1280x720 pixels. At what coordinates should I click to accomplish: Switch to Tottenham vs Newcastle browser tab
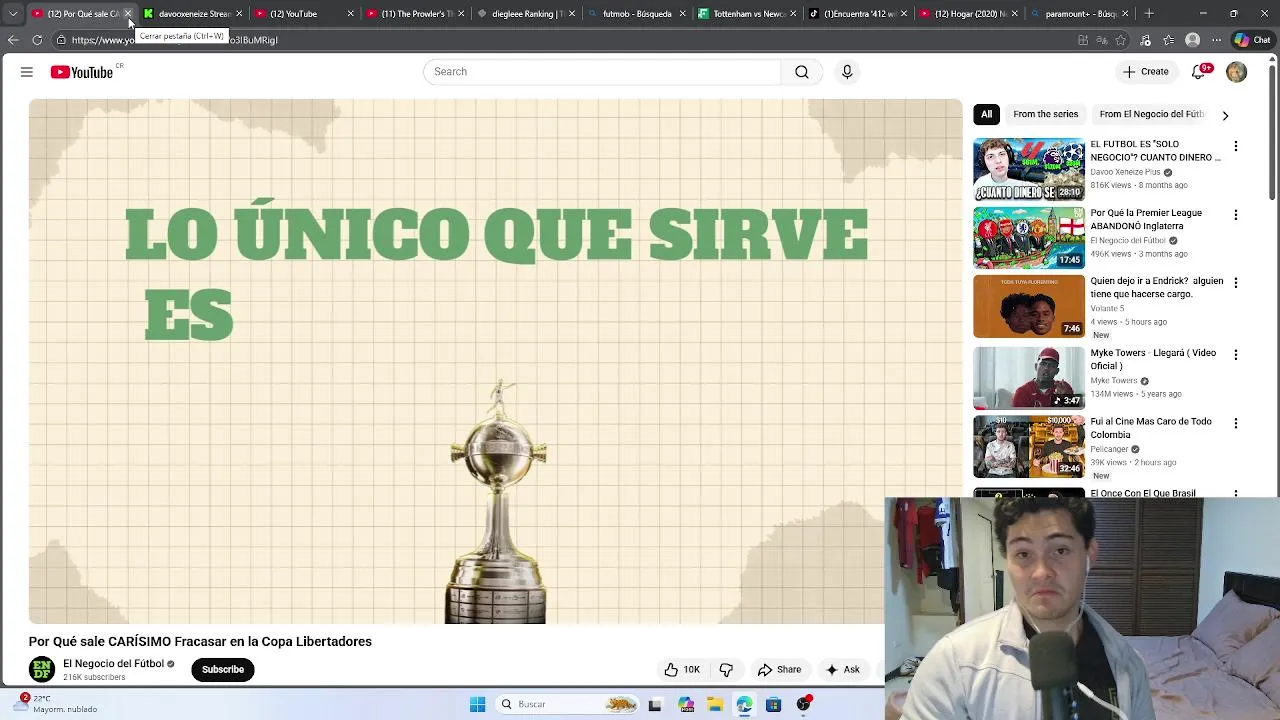click(x=747, y=14)
